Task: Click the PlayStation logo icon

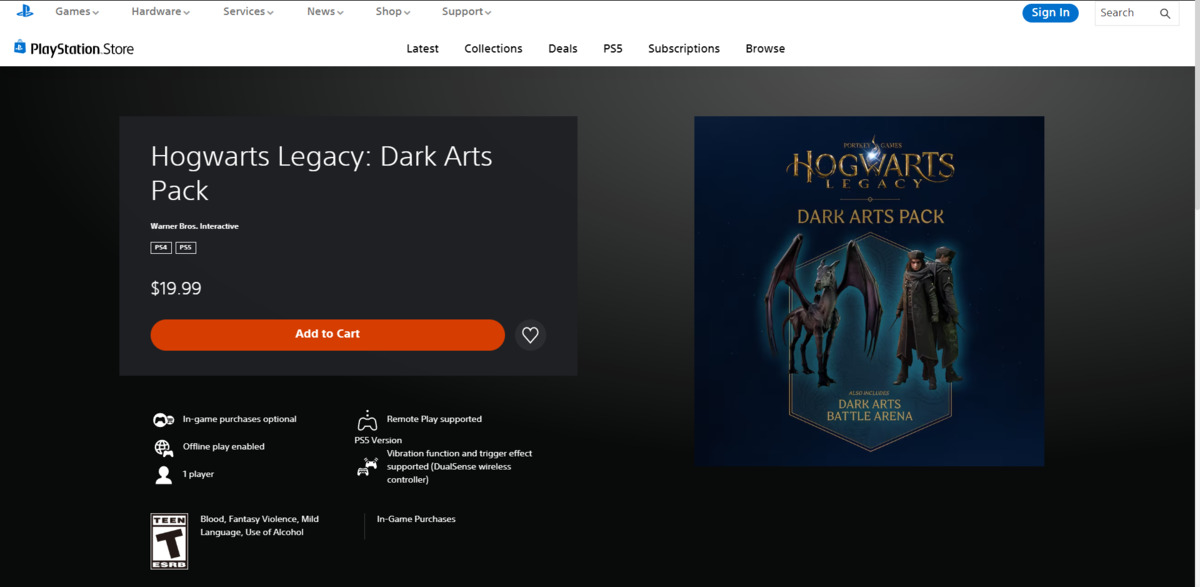Action: pos(25,12)
